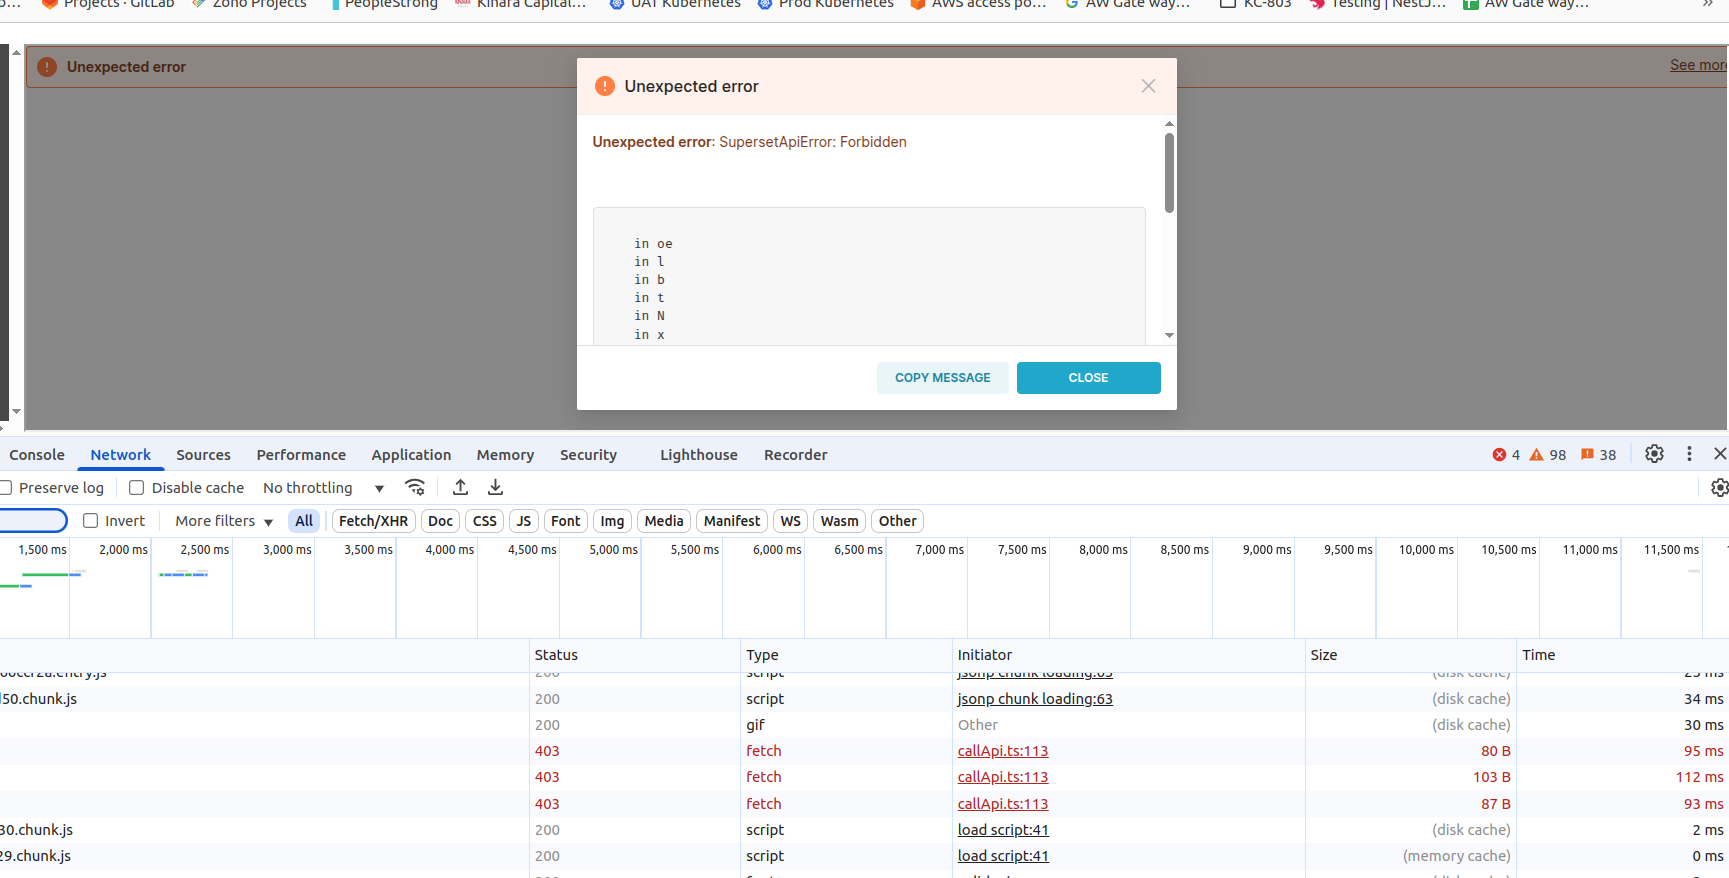This screenshot has width=1729, height=878.
Task: Click callApi.ts:113 link in 80 B row
Action: point(1003,751)
